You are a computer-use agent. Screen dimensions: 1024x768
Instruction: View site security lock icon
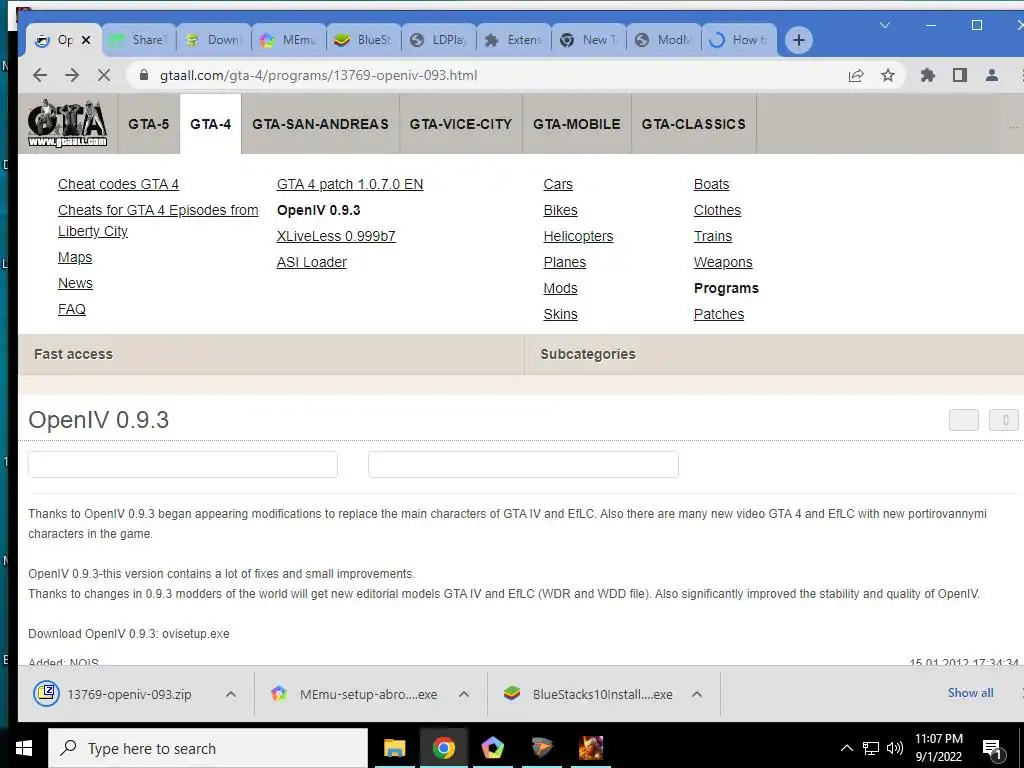(144, 75)
